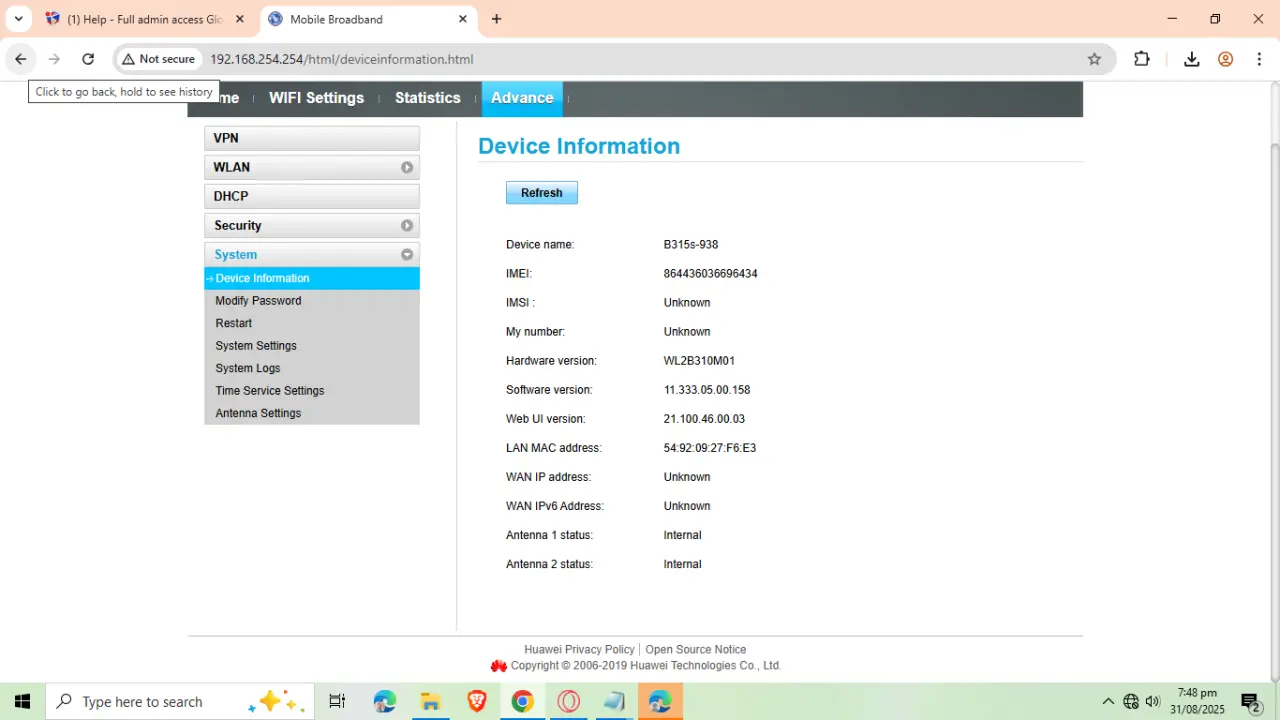Open the WIFI Settings menu
The width and height of the screenshot is (1280, 720).
(x=316, y=98)
